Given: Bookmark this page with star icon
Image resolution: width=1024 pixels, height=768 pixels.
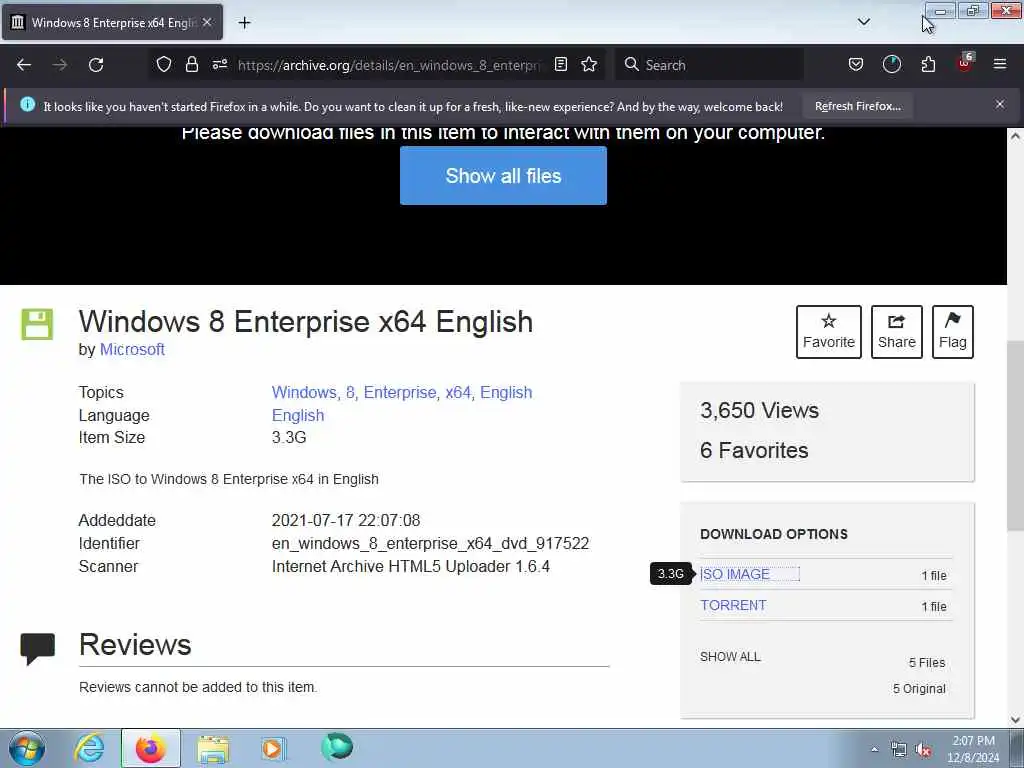Looking at the screenshot, I should pos(589,64).
